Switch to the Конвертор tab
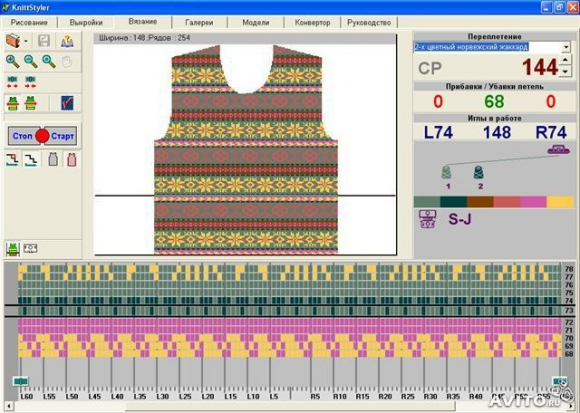The height and width of the screenshot is (413, 580). click(313, 22)
